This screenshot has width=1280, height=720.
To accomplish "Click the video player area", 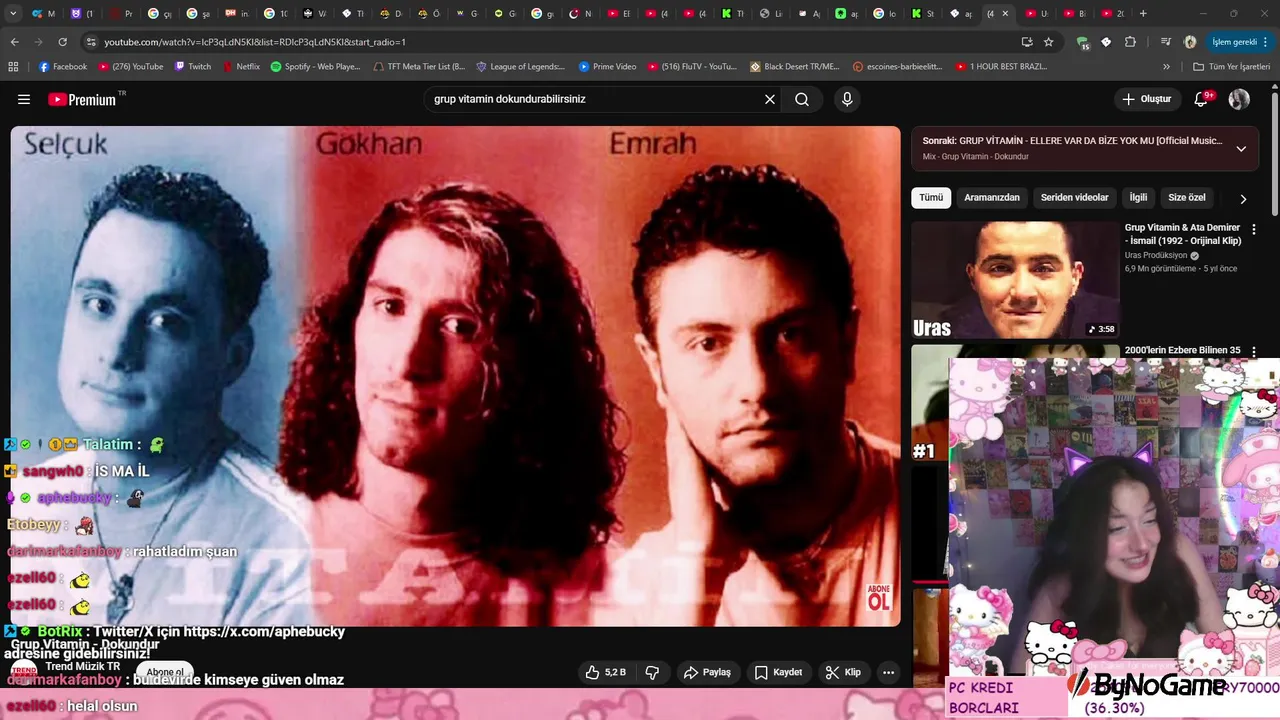I will tap(455, 375).
